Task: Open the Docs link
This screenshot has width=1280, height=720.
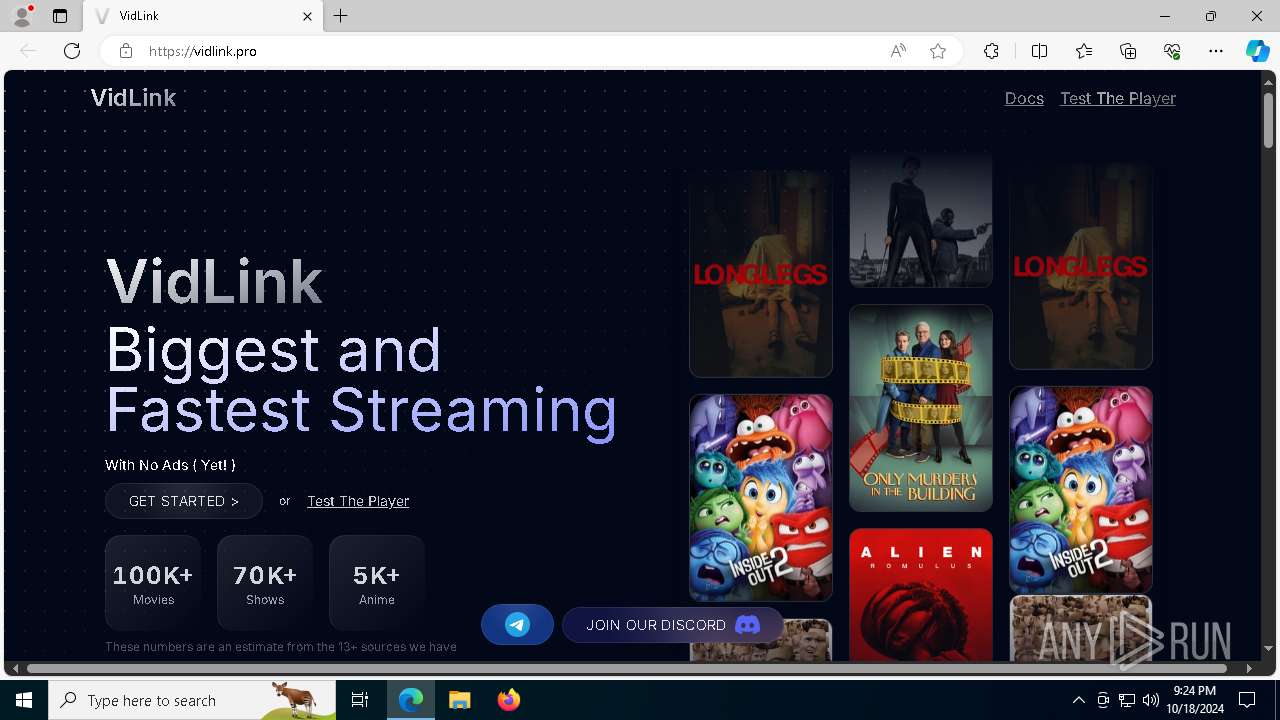Action: click(x=1024, y=98)
